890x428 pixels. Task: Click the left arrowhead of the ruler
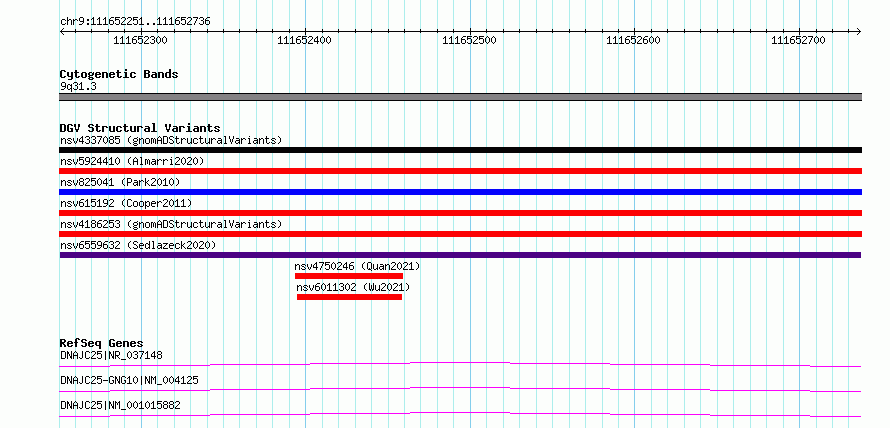[62, 31]
